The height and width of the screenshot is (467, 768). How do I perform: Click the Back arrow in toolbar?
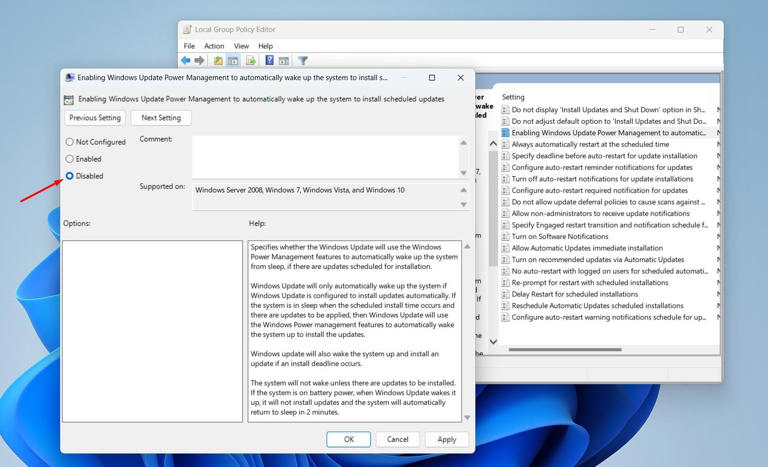(x=186, y=61)
